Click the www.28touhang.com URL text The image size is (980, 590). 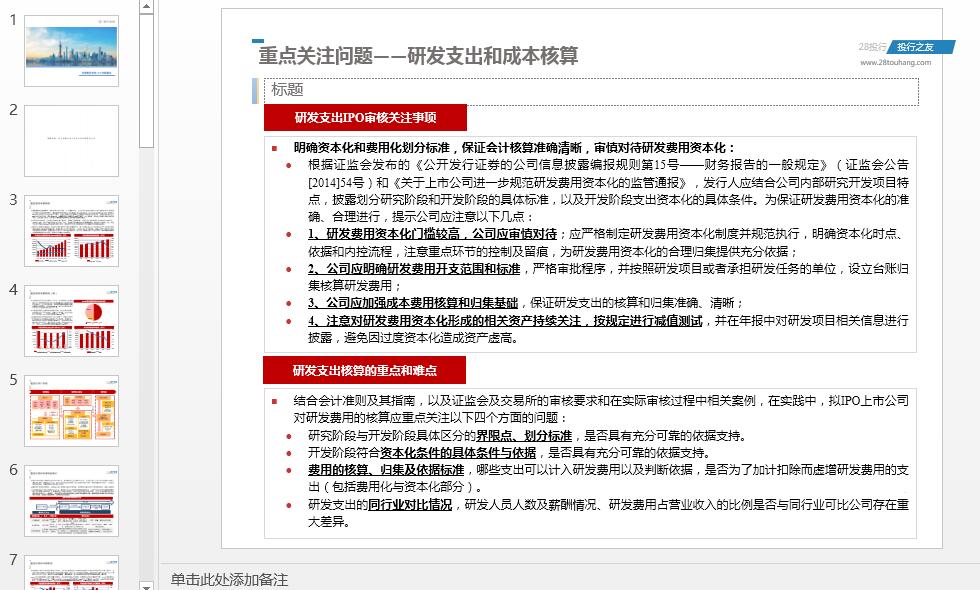[x=895, y=62]
